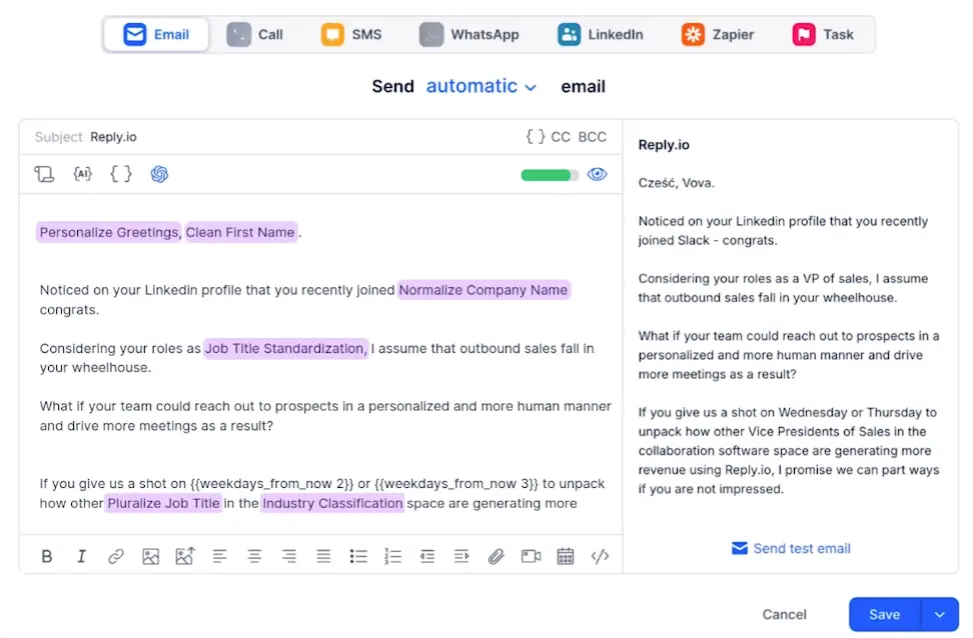Screen dimensions: 973x638
Task: Toggle bold formatting in the editor
Action: pos(47,556)
